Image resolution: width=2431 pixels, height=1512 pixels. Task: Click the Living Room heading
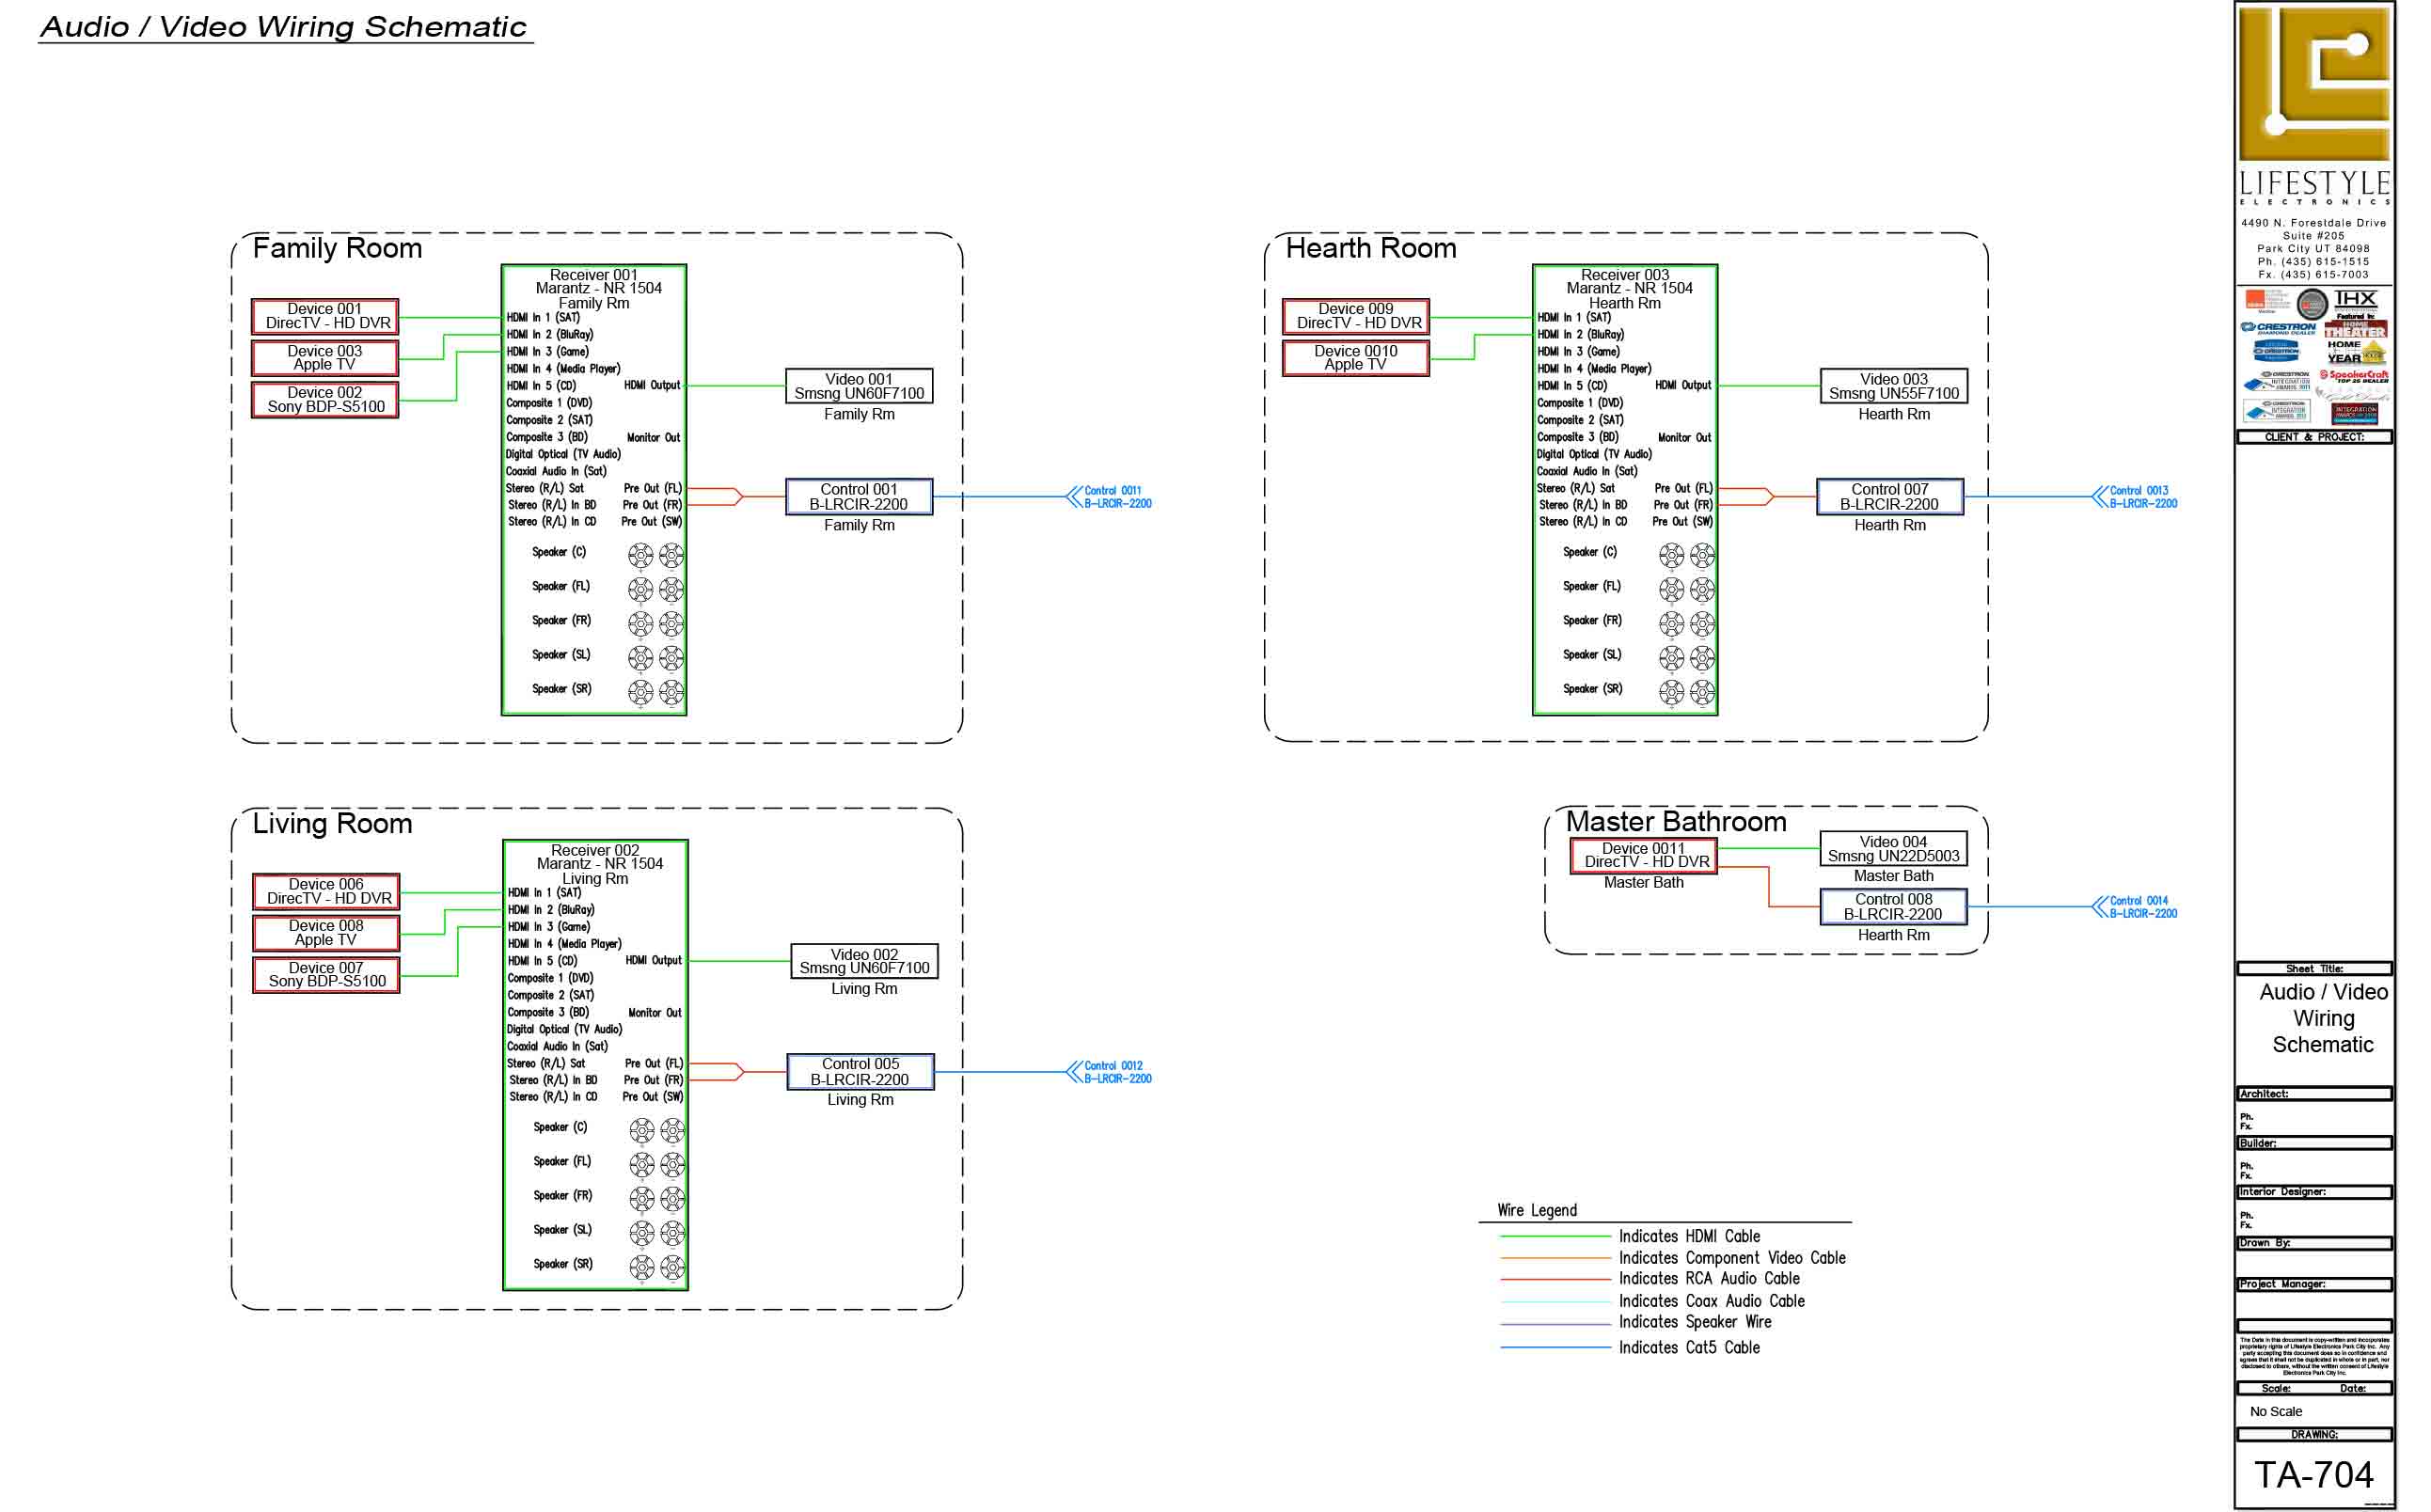click(x=332, y=823)
